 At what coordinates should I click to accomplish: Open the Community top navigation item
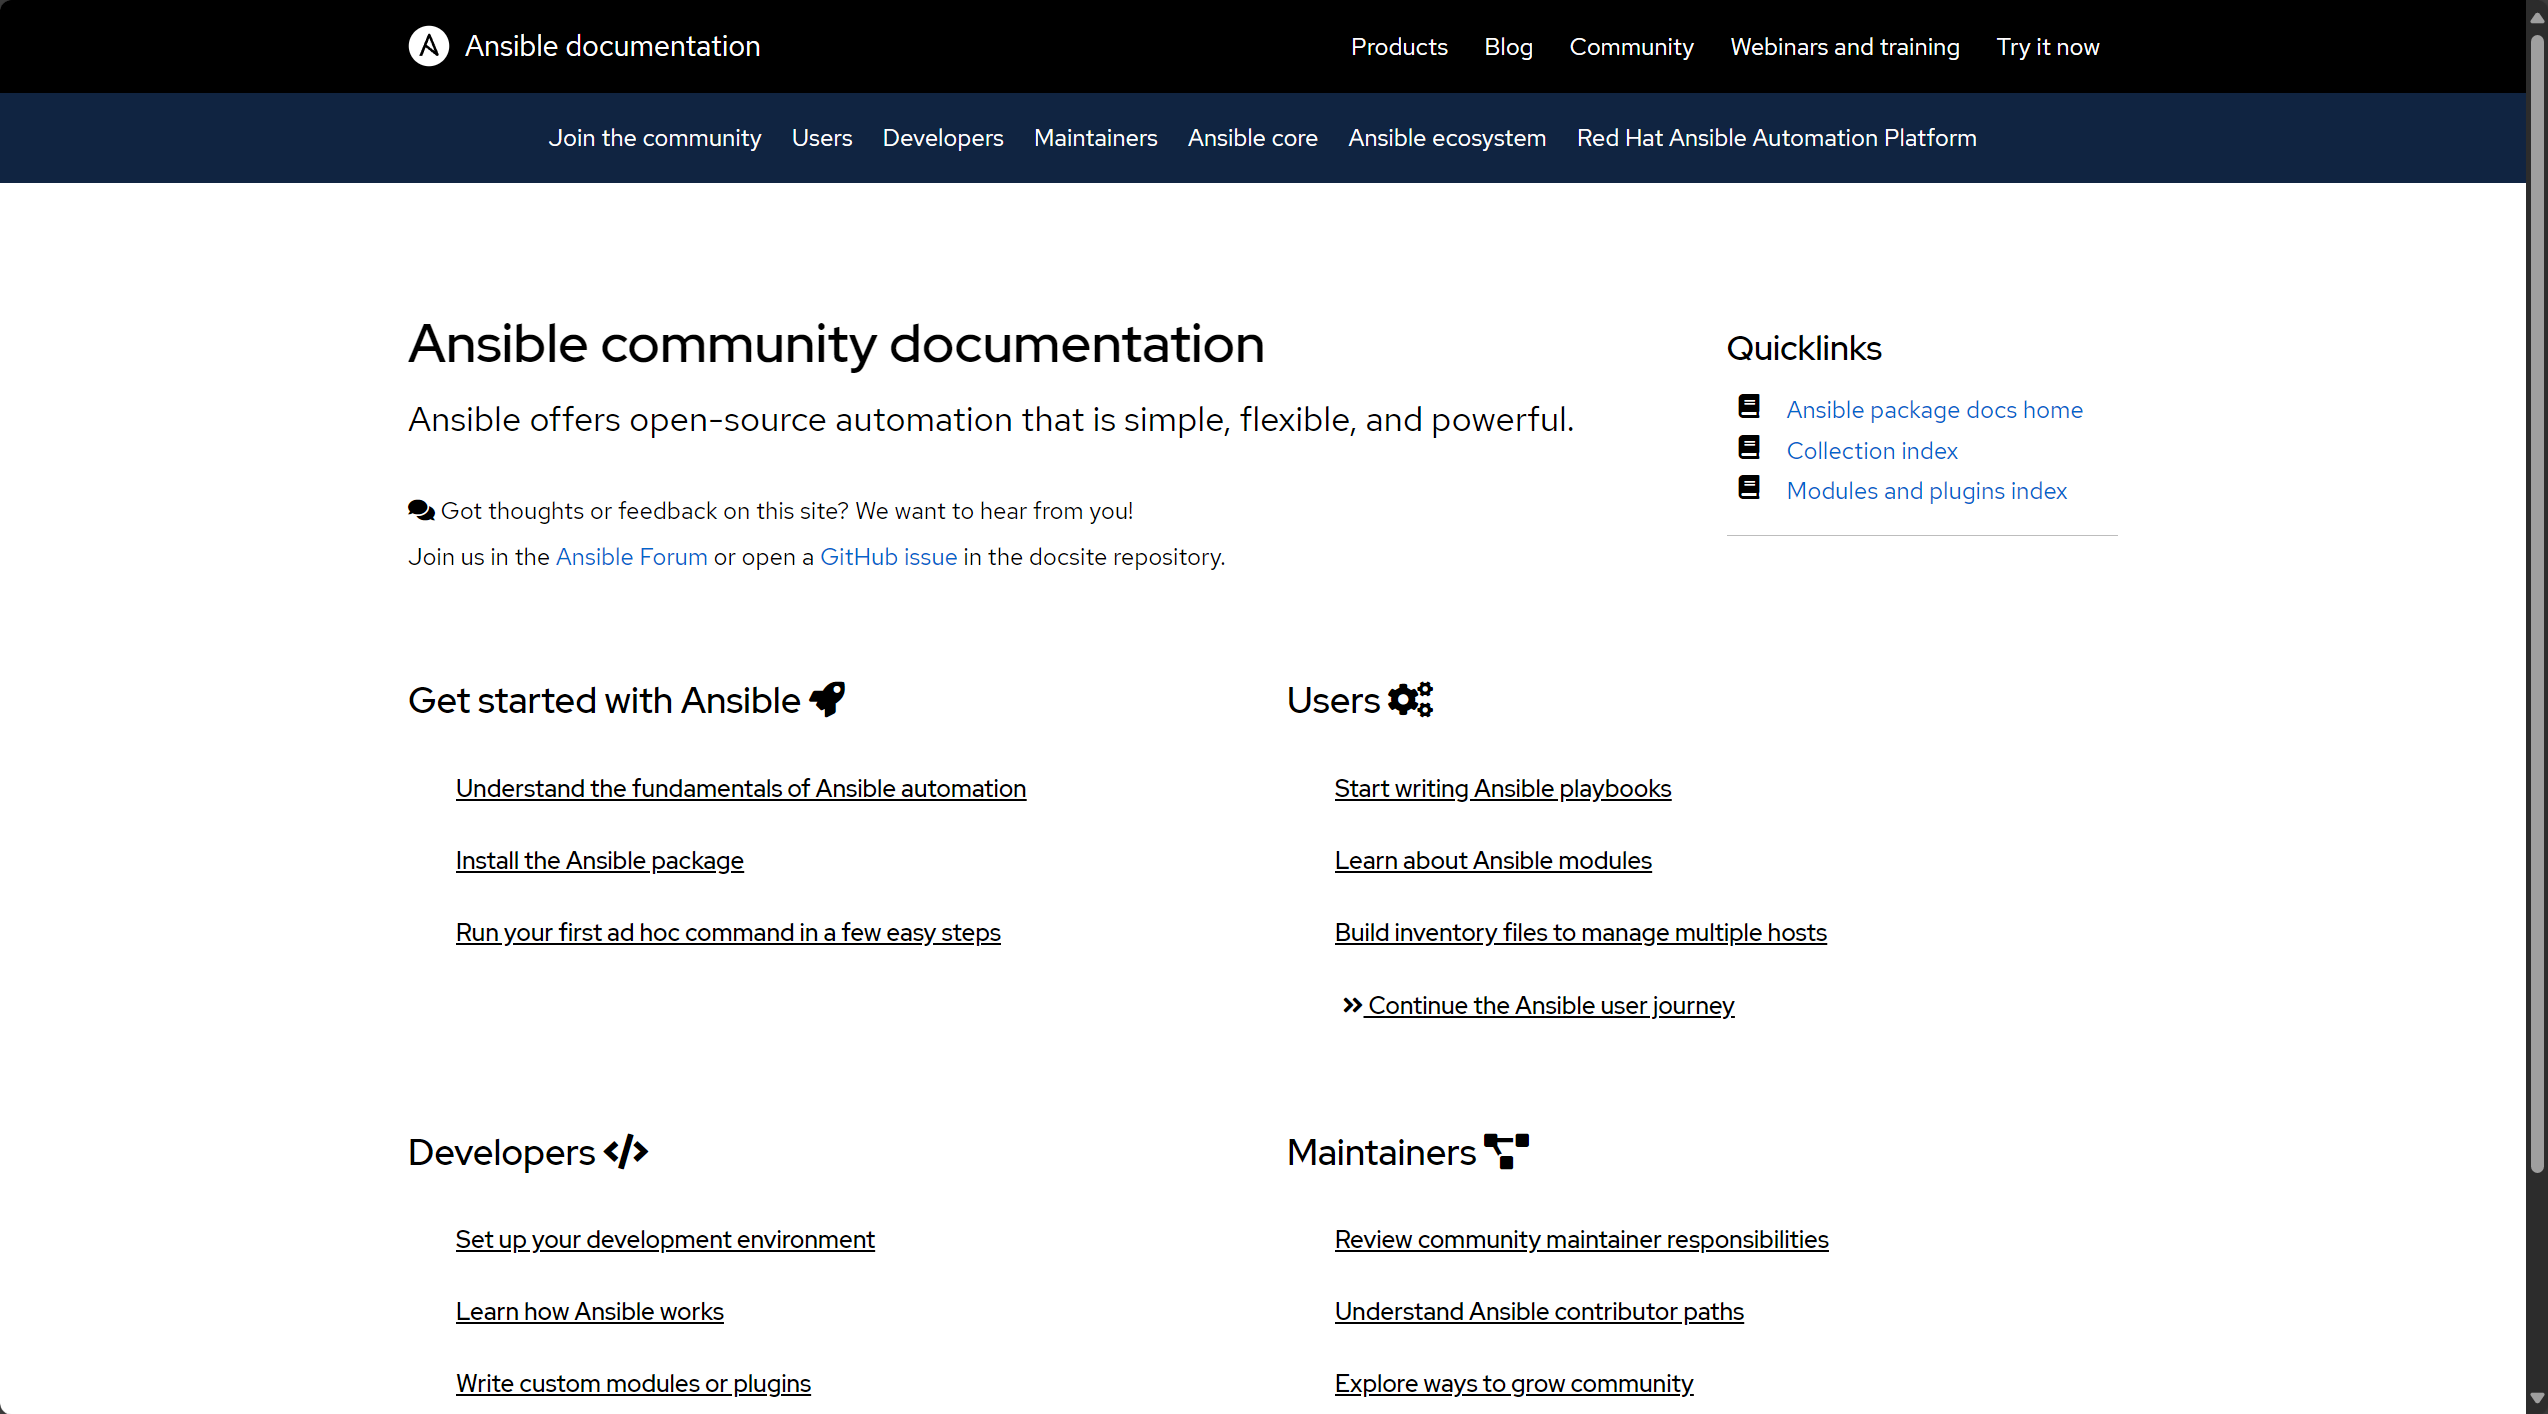click(1631, 47)
